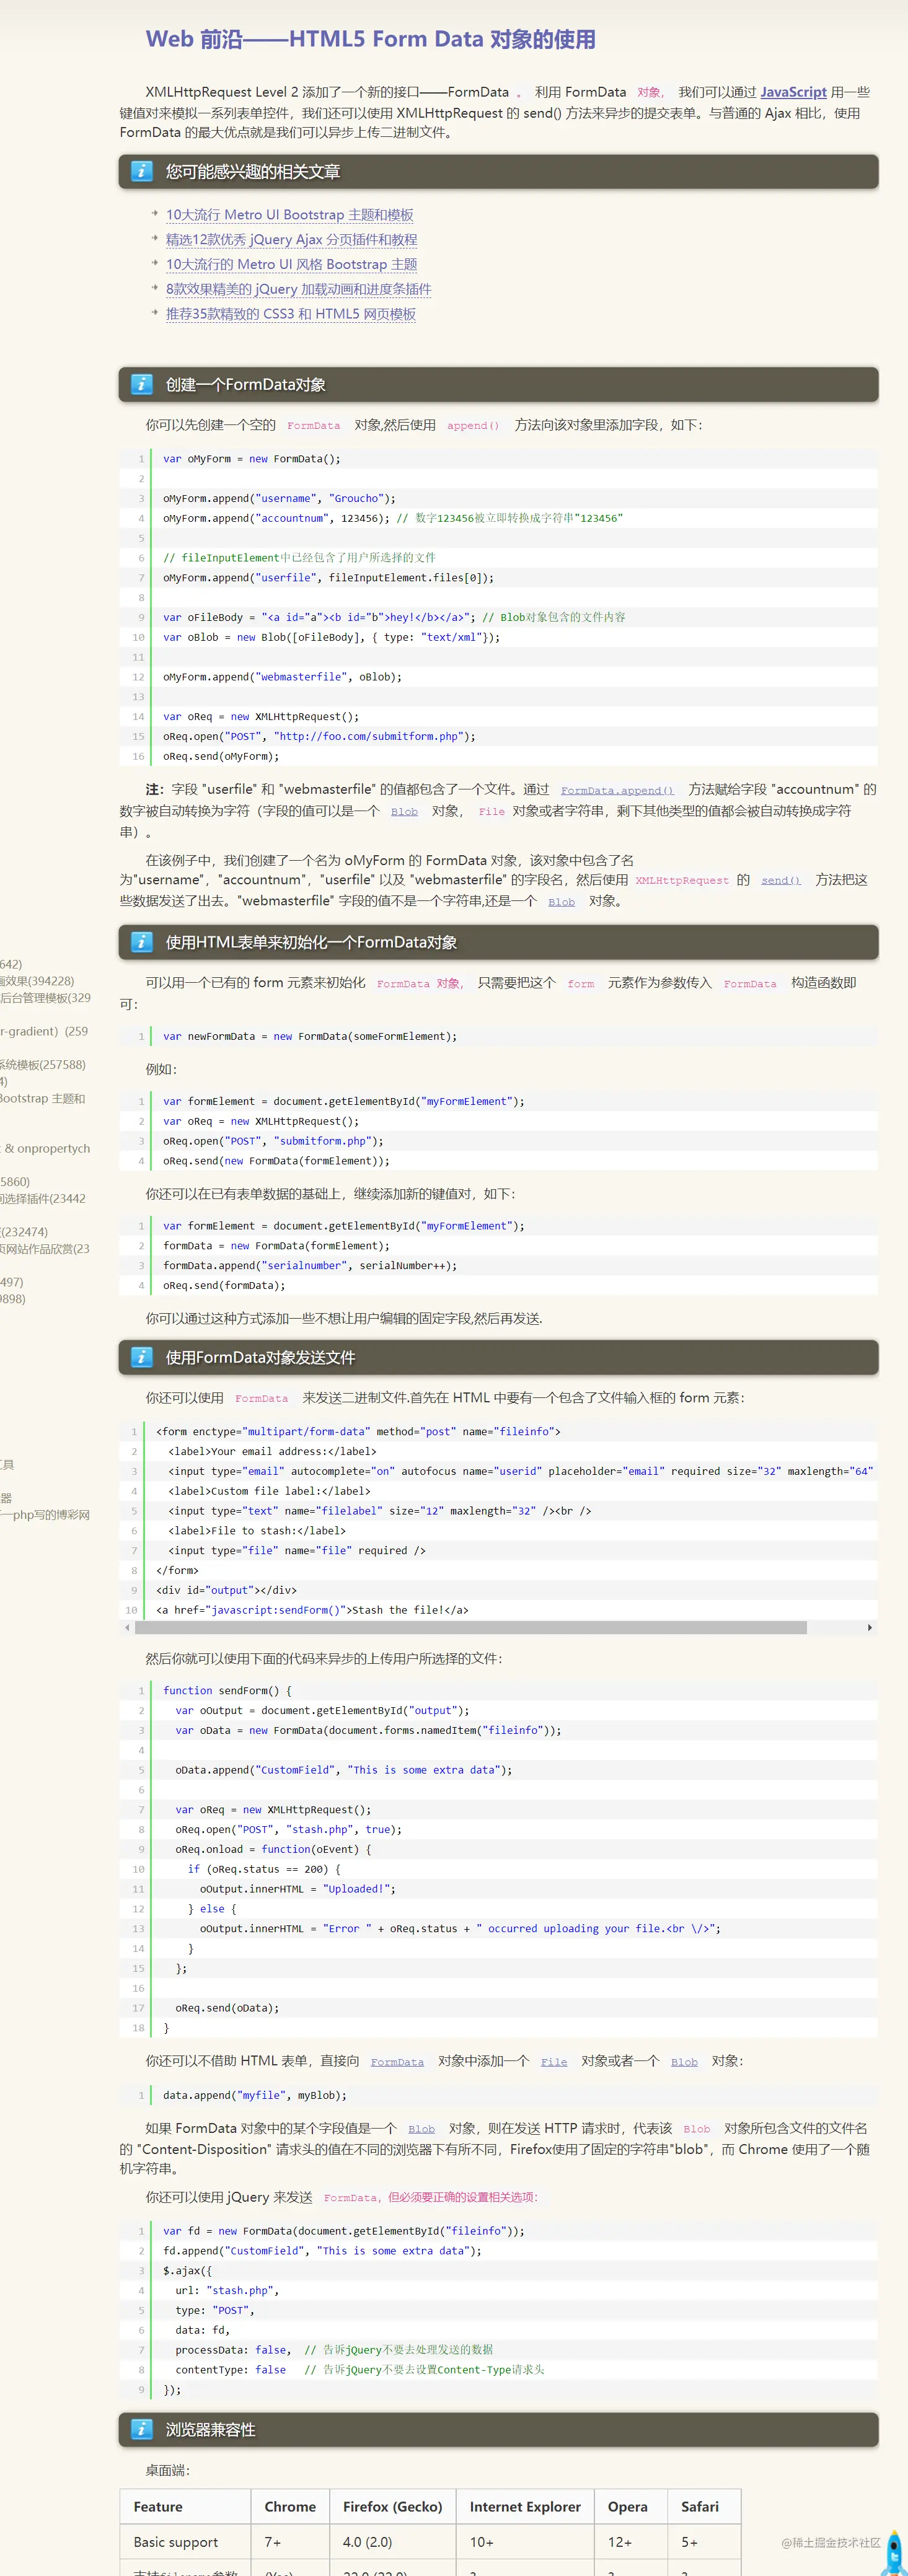
Task: Open the send() method link
Action: point(781,880)
